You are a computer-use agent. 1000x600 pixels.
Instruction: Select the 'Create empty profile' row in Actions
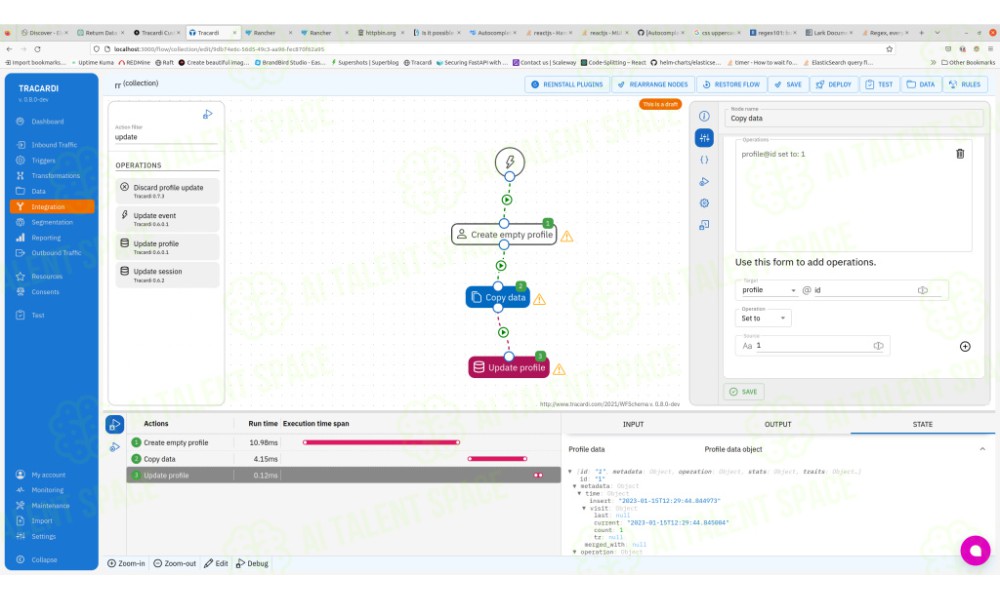click(x=343, y=442)
